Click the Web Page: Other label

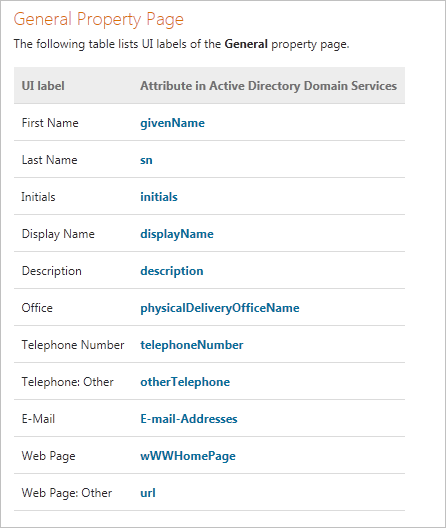(67, 493)
